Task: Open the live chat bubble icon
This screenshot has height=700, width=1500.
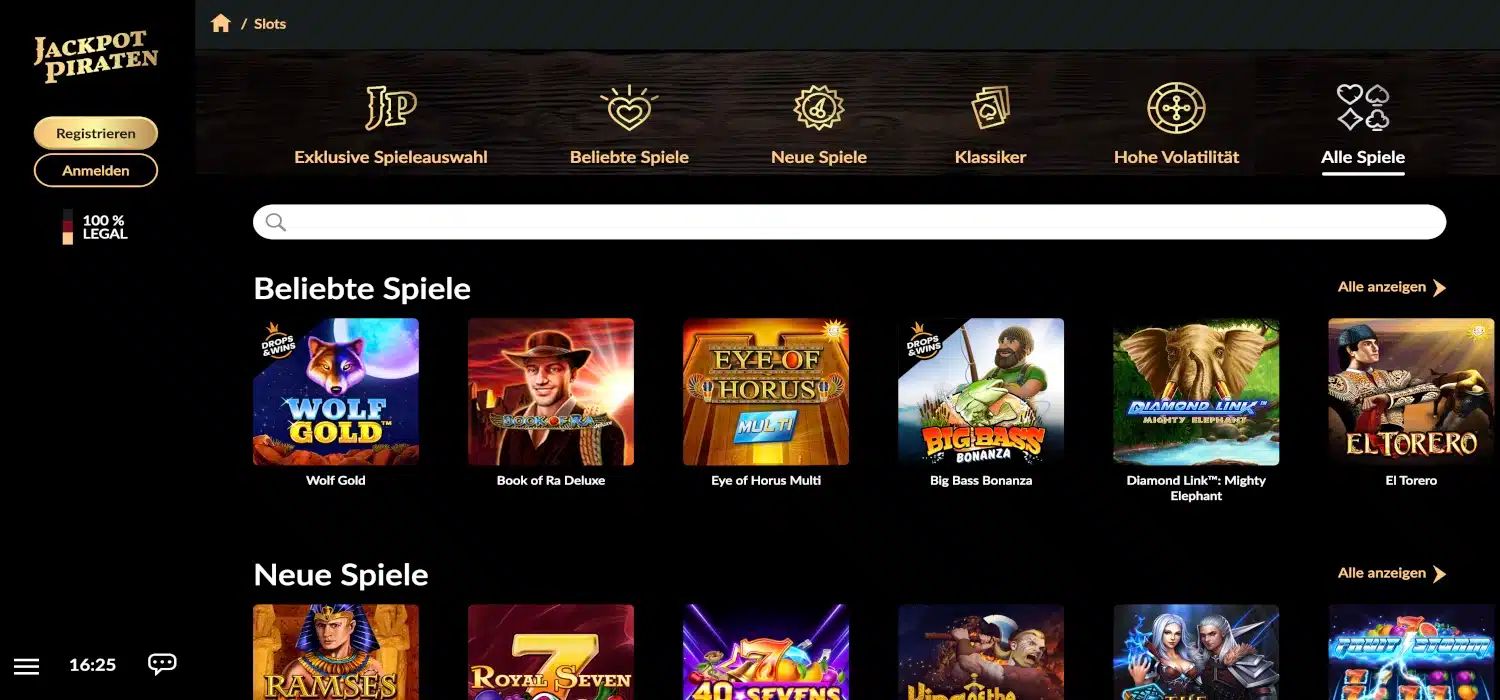Action: coord(162,664)
